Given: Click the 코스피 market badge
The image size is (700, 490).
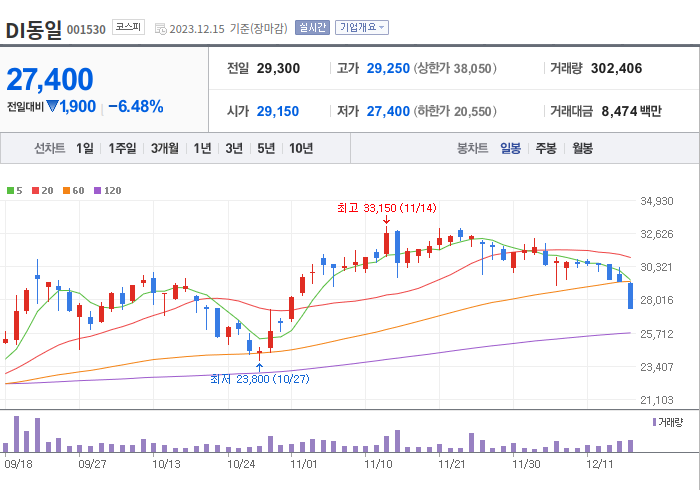Looking at the screenshot, I should tap(128, 27).
